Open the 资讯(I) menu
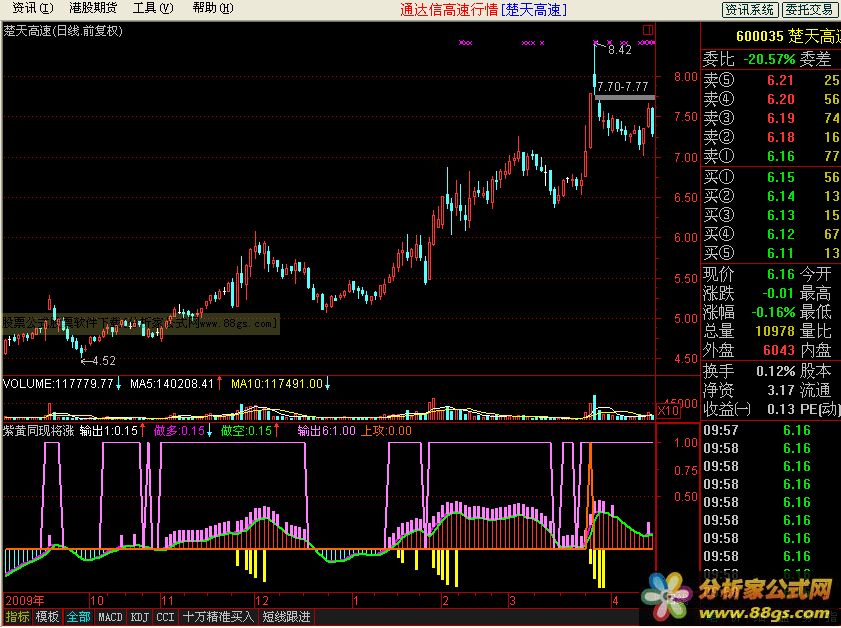The height and width of the screenshot is (628, 841). pos(33,8)
